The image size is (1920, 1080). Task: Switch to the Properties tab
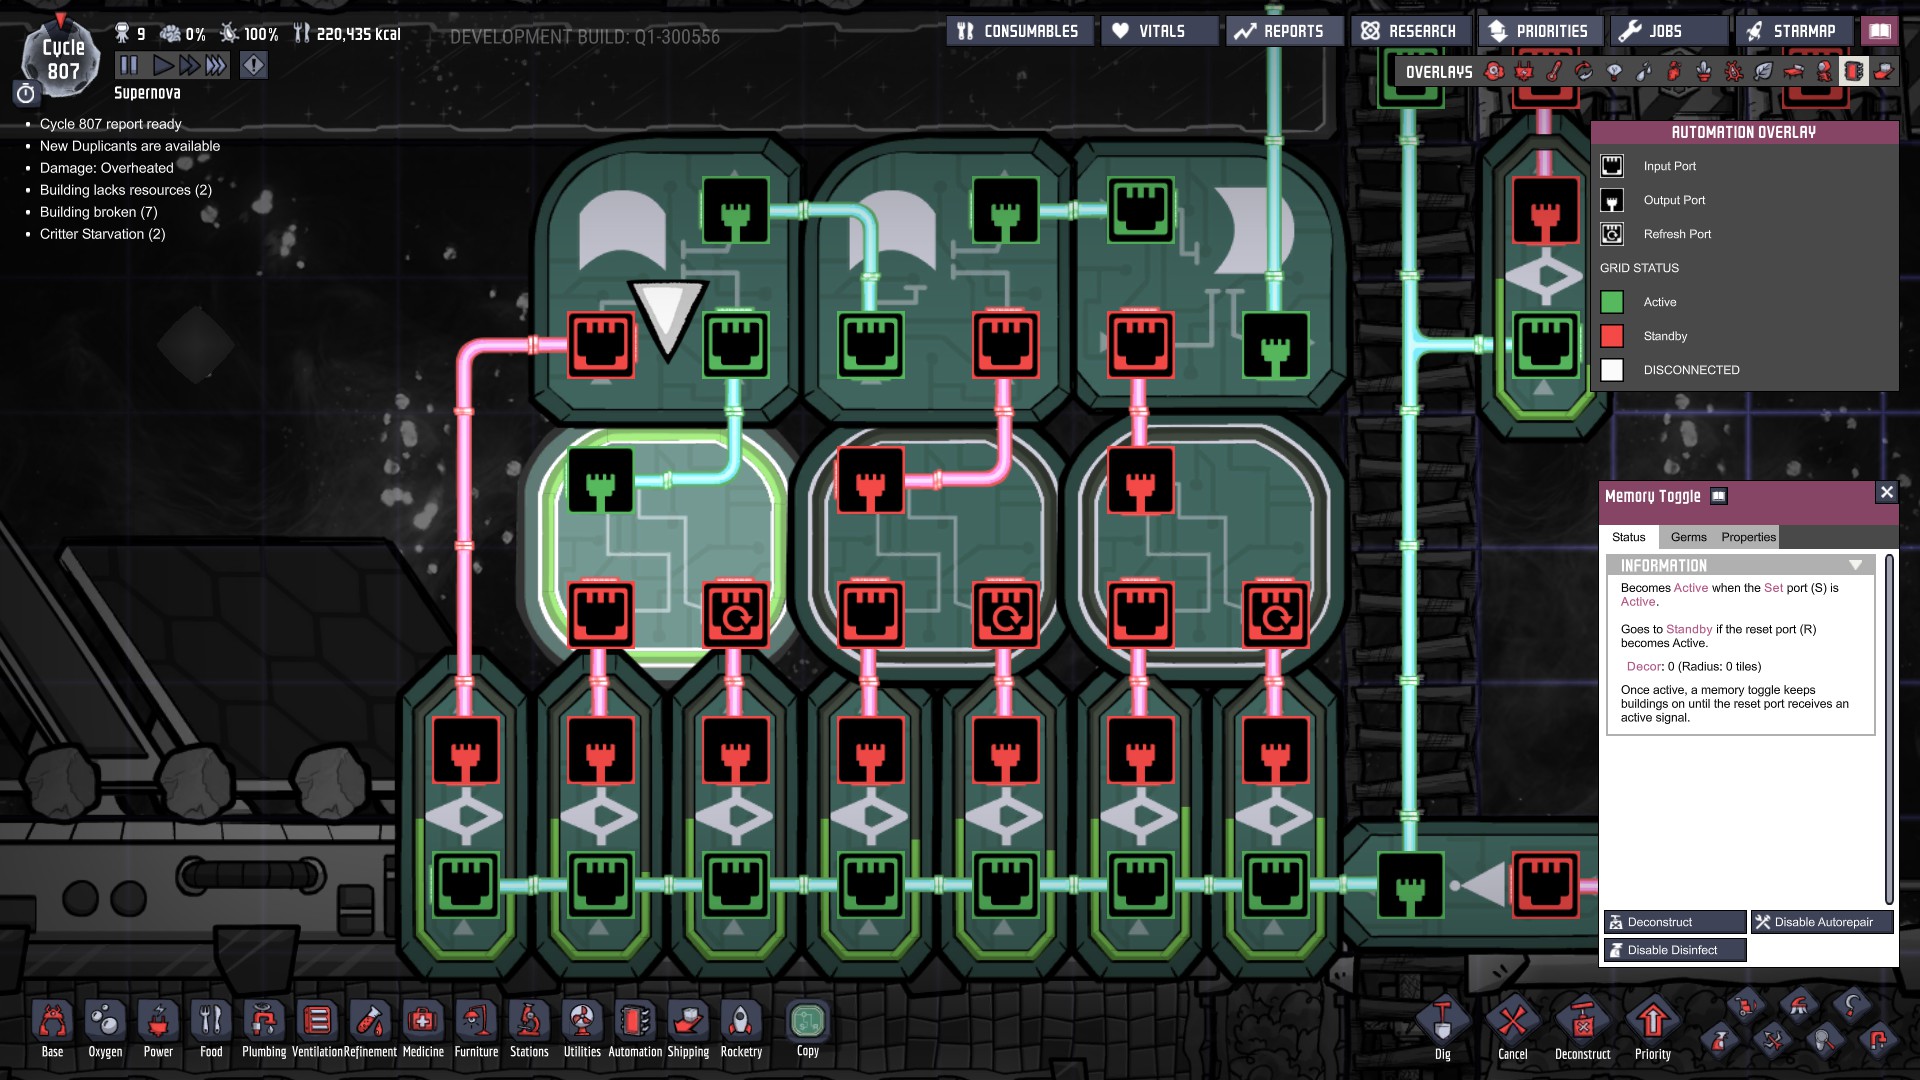click(1748, 537)
